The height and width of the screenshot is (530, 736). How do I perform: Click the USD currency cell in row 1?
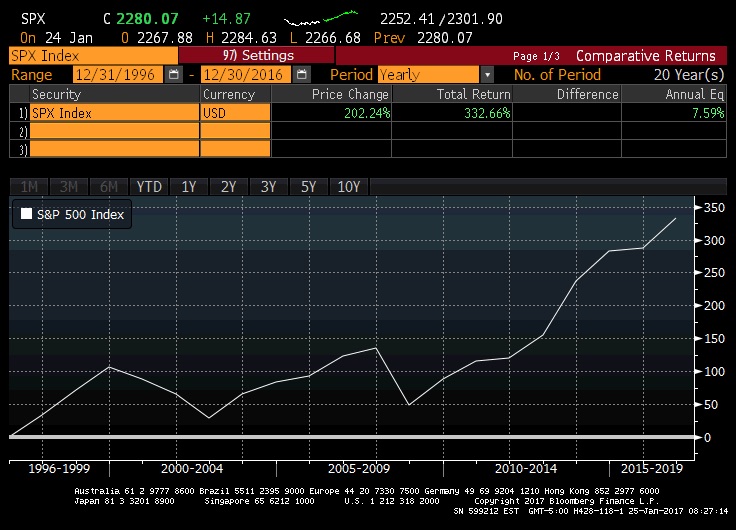pos(235,113)
